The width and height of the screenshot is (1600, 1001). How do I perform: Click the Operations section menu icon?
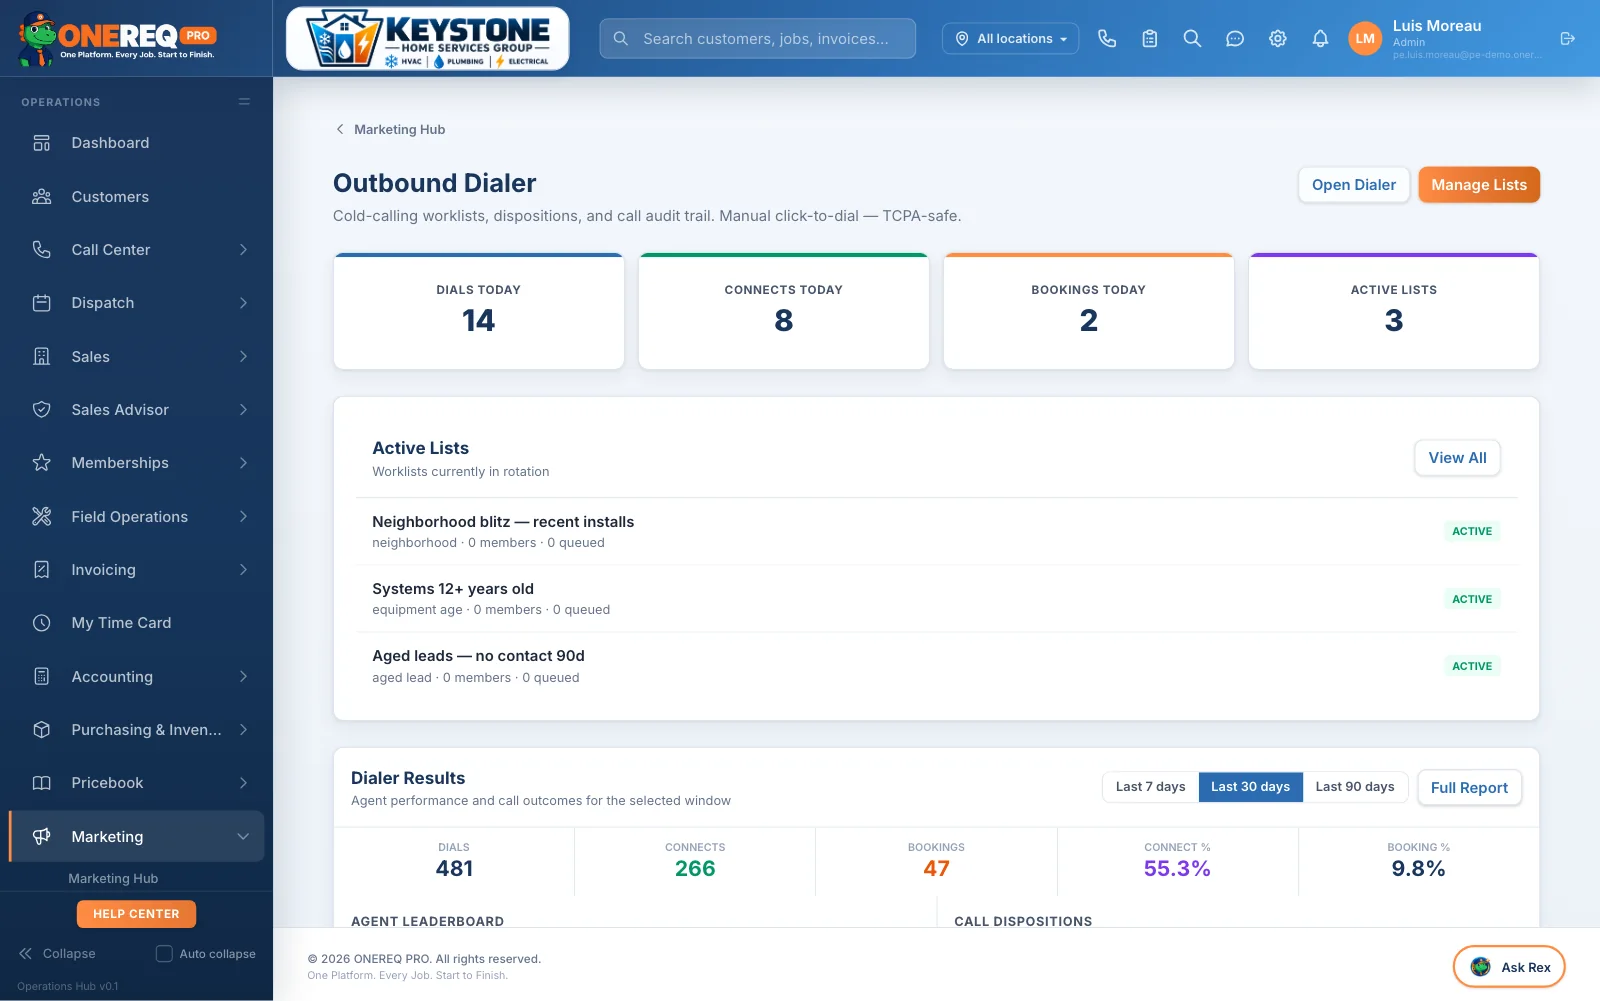click(244, 102)
